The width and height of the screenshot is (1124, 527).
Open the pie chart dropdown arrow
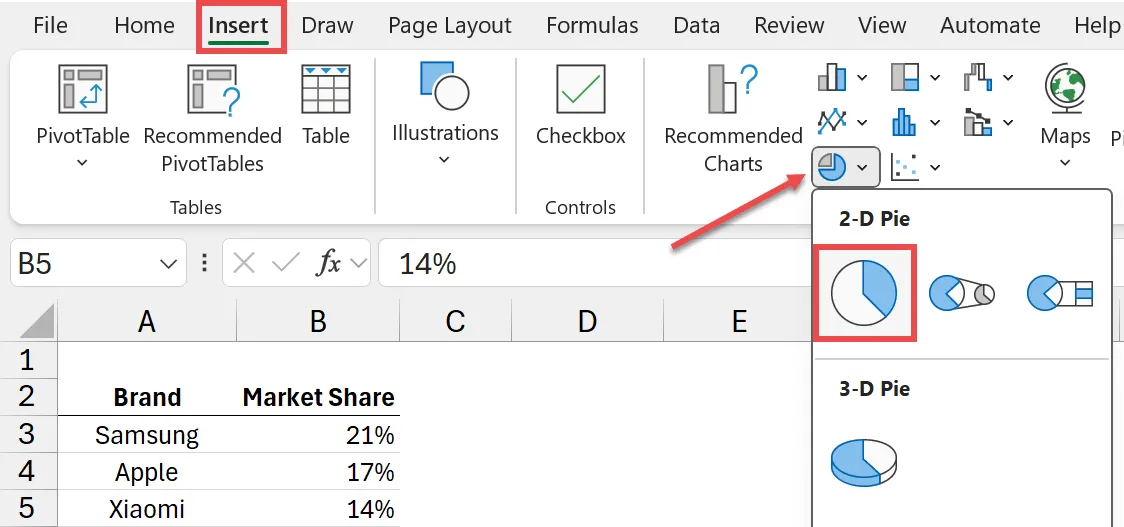(862, 167)
